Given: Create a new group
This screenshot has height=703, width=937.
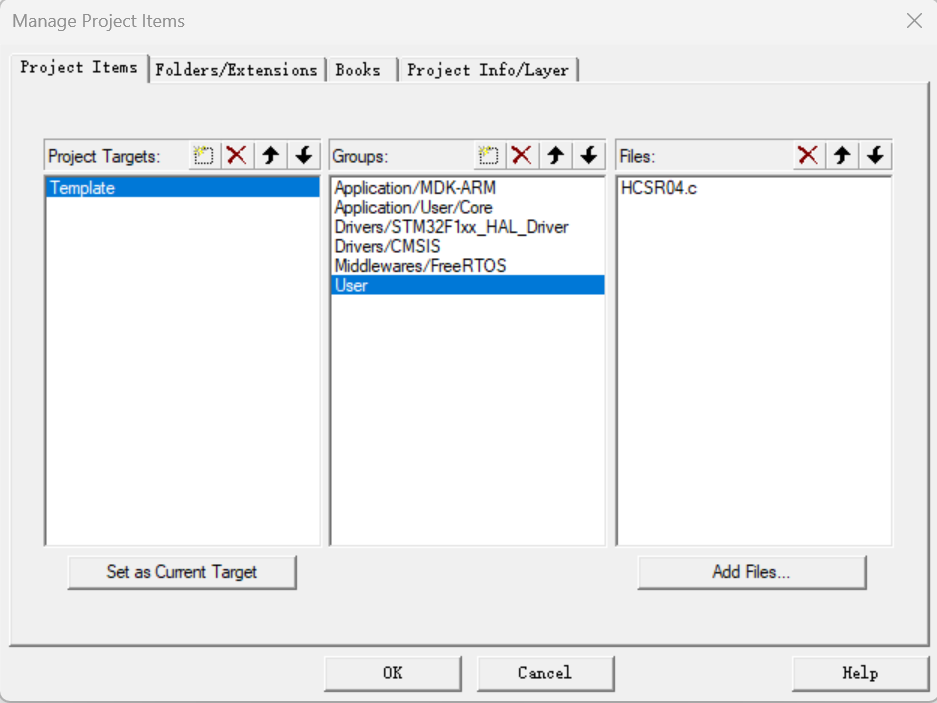Looking at the screenshot, I should click(489, 155).
